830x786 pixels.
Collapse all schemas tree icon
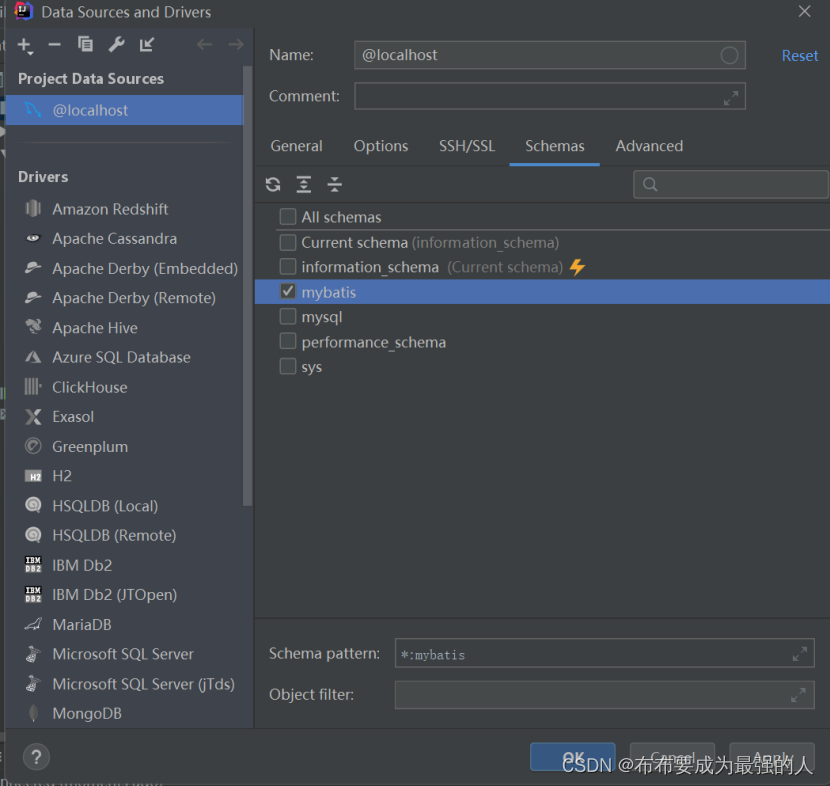click(335, 184)
